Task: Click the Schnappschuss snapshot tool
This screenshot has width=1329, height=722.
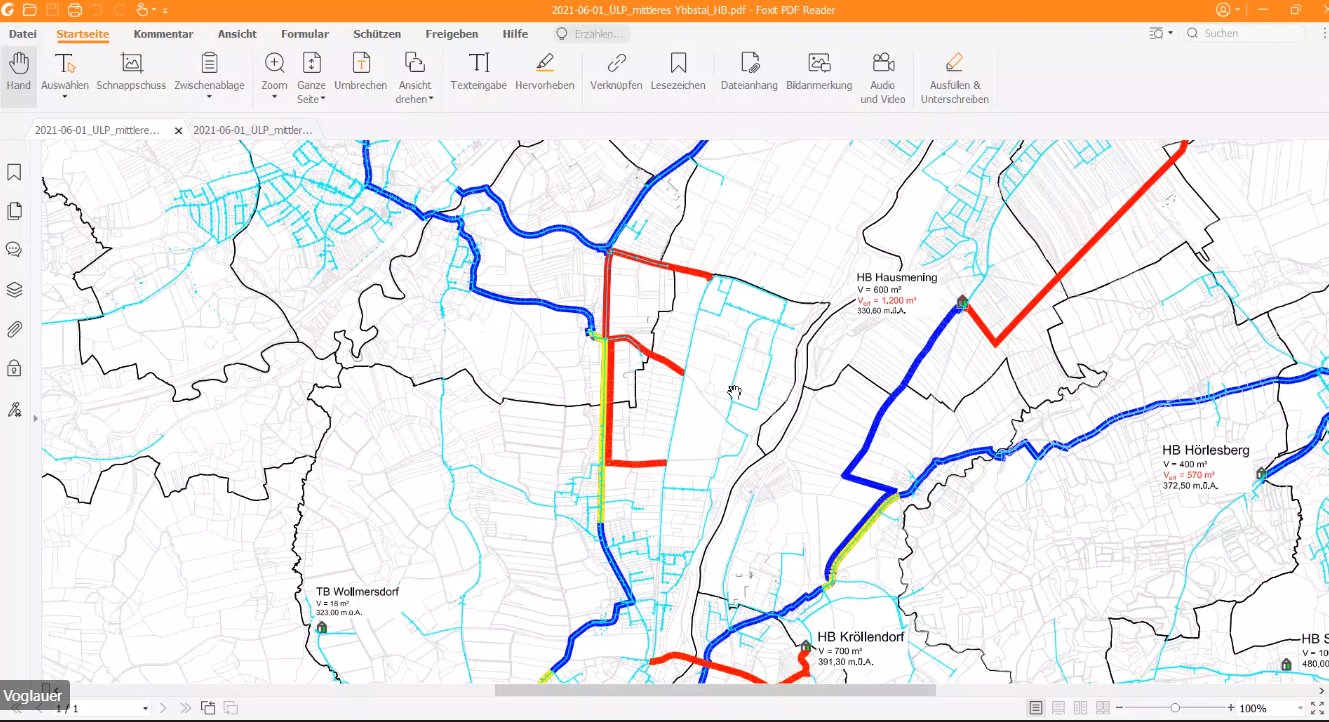Action: click(131, 73)
